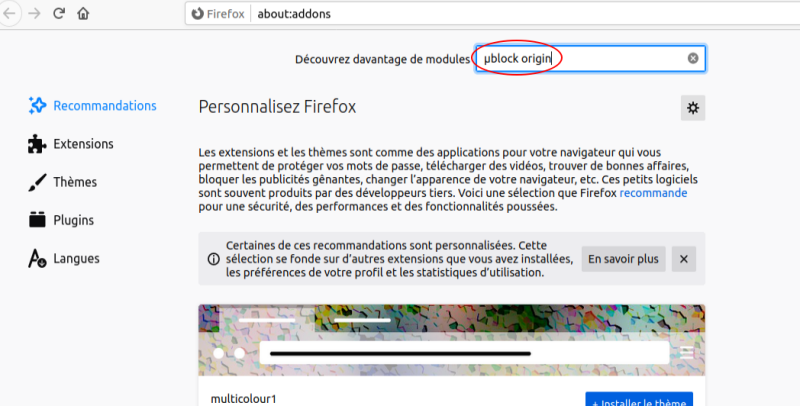Go to the Firefox home page

point(83,13)
